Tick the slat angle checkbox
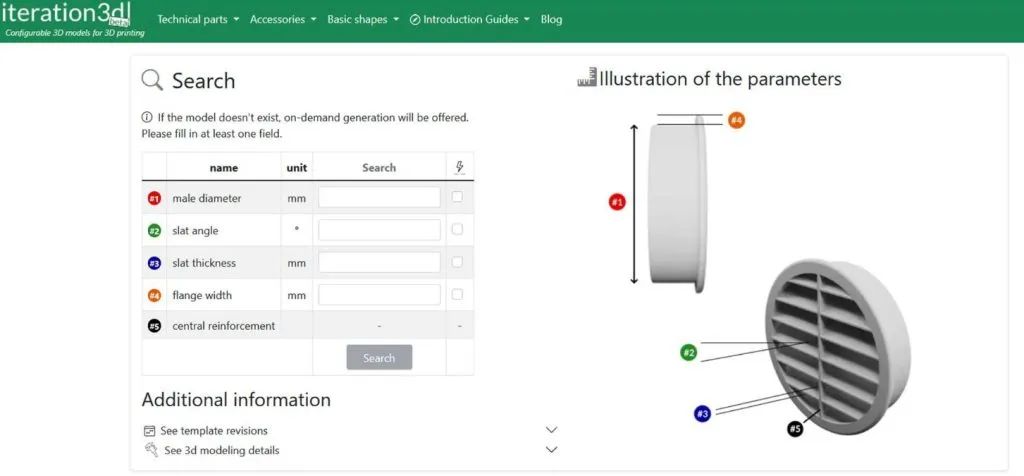This screenshot has width=1024, height=476. (x=457, y=229)
